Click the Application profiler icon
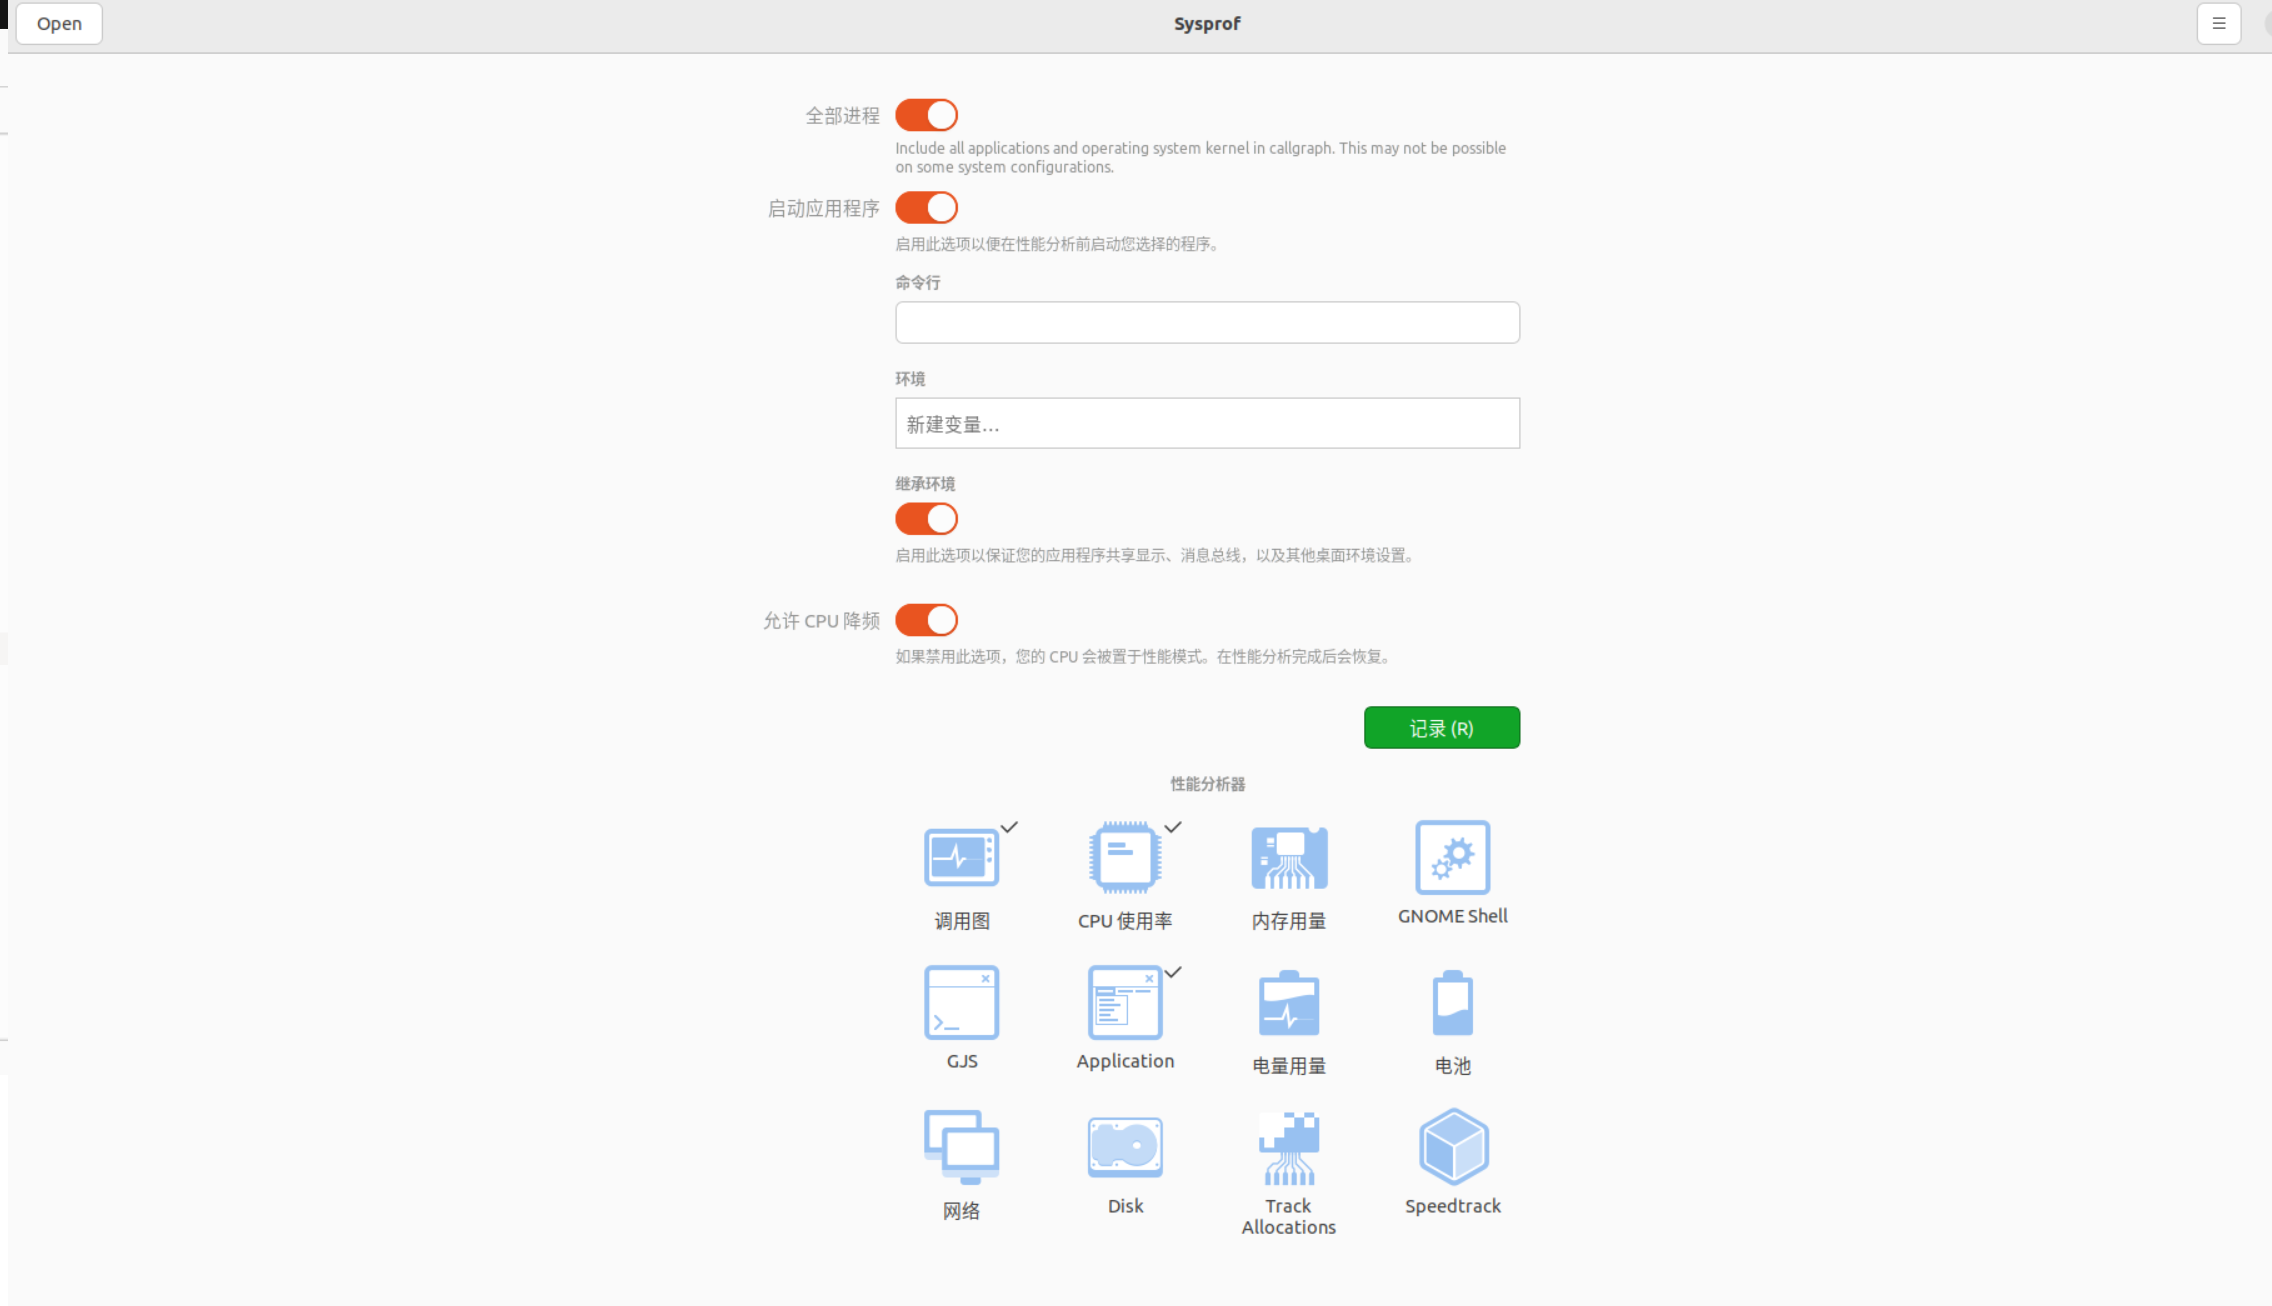The image size is (2272, 1306). click(x=1125, y=1002)
